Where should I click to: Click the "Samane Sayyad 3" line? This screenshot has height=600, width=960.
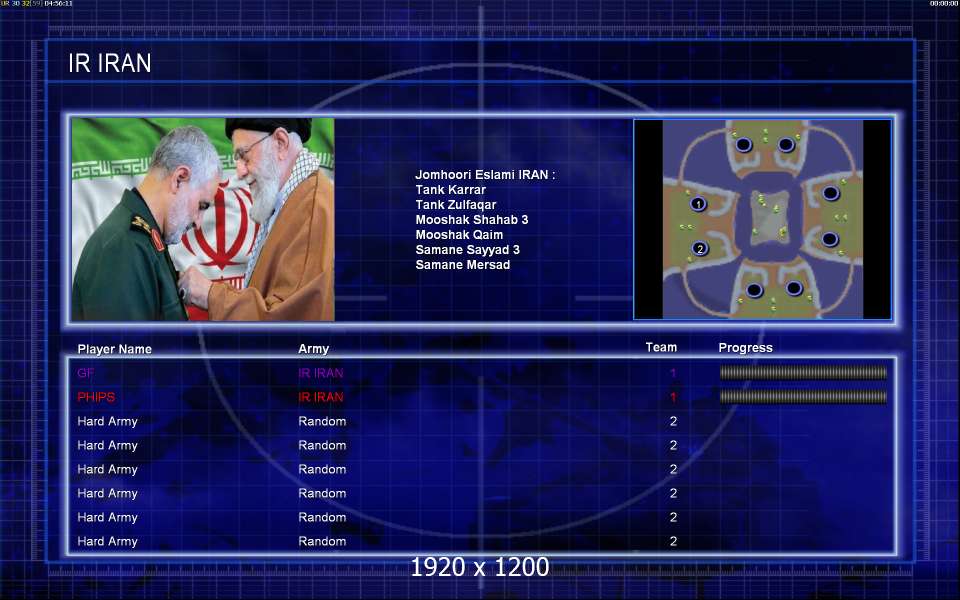coord(467,250)
